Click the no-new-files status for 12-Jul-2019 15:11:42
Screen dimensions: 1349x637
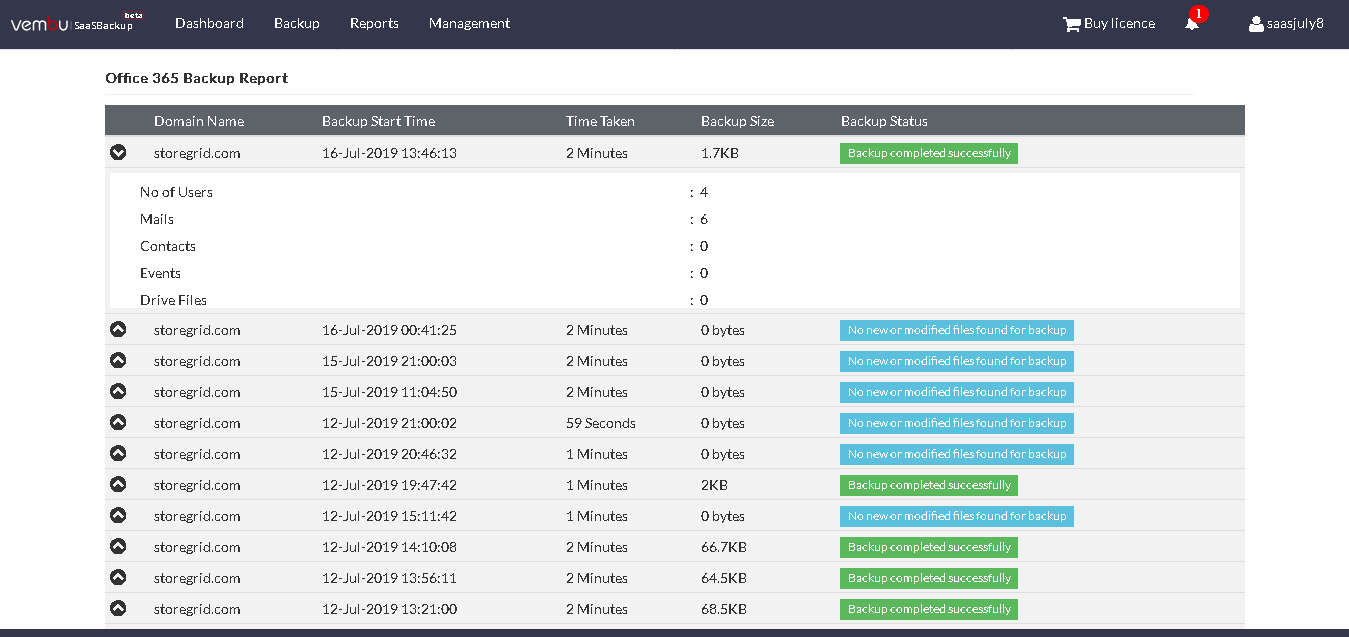(x=957, y=516)
